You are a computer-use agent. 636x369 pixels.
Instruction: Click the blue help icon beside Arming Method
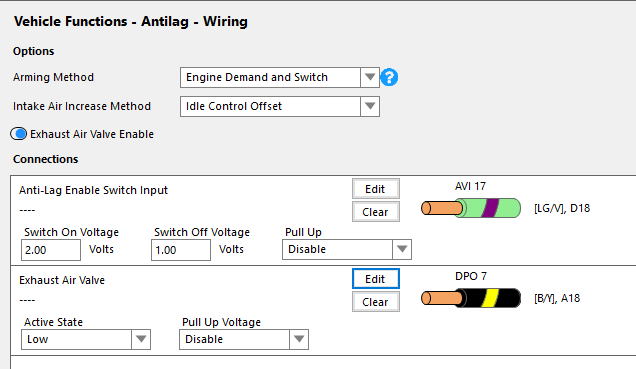pyautogui.click(x=389, y=77)
